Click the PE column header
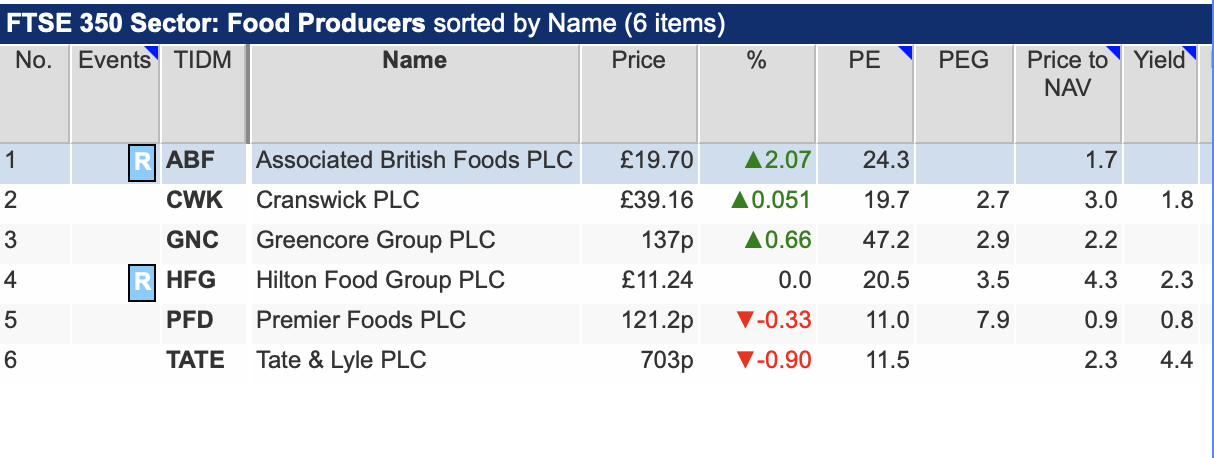Image resolution: width=1214 pixels, height=458 pixels. 864,60
